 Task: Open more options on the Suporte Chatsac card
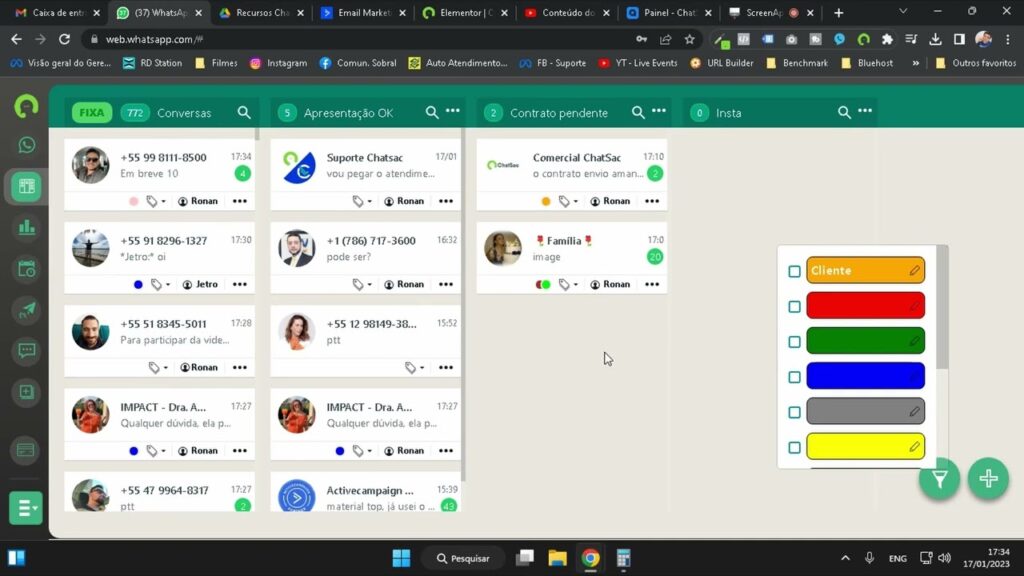(446, 201)
